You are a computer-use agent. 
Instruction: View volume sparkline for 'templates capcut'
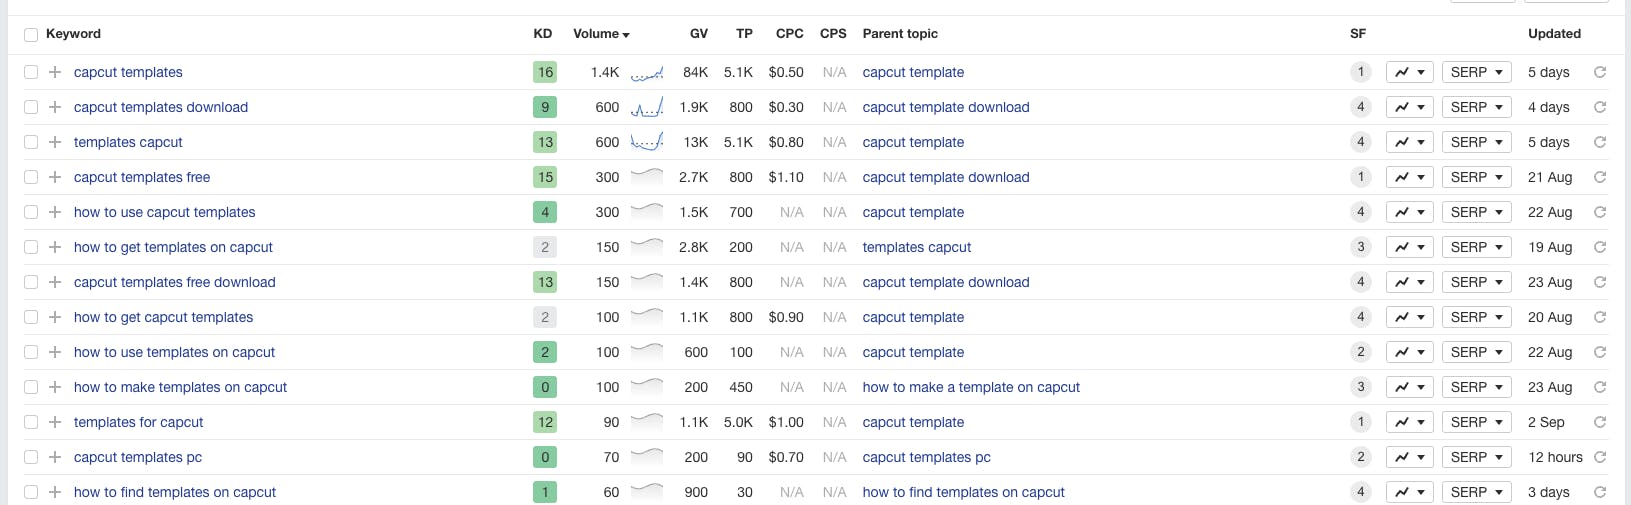647,142
